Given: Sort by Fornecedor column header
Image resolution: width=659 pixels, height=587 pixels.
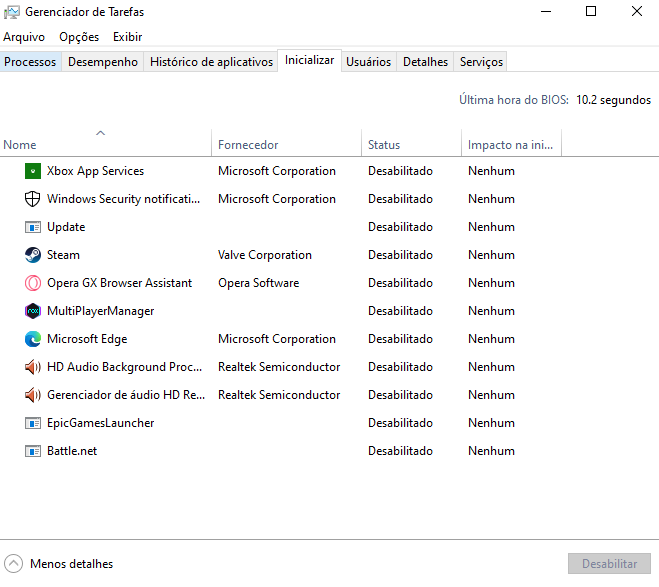Looking at the screenshot, I should tap(248, 145).
